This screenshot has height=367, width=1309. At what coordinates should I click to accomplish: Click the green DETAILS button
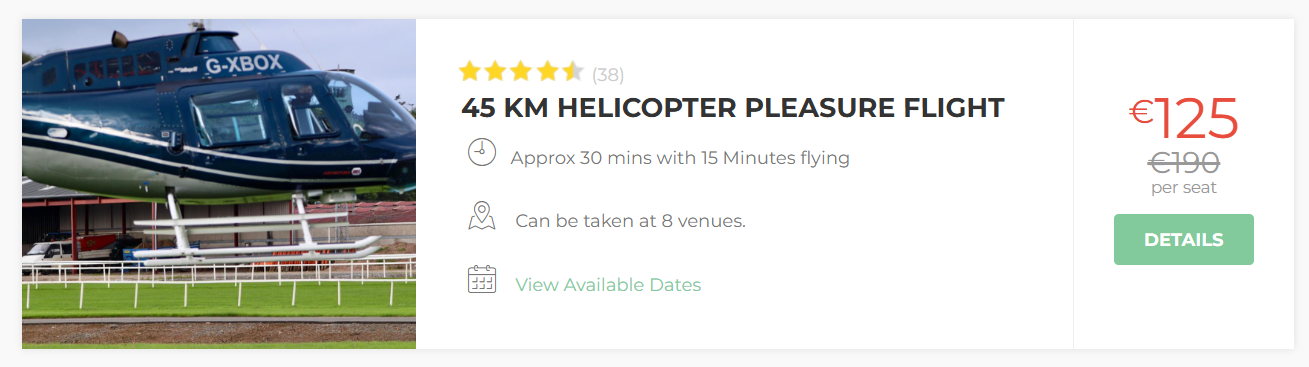pos(1184,240)
